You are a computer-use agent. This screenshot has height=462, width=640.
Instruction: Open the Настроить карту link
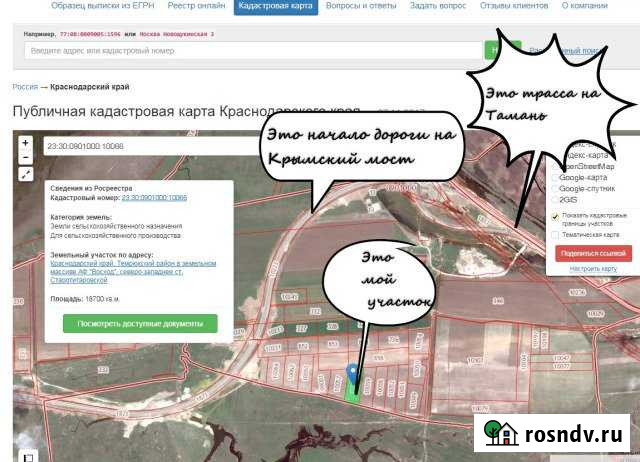pos(593,269)
